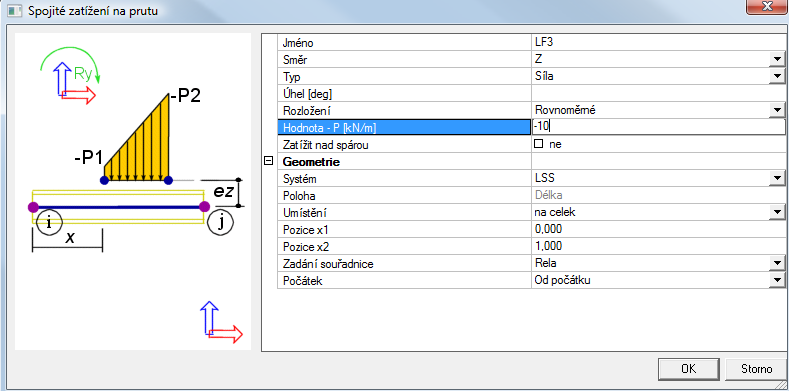
Task: Click the Storno cancel button
Action: 756,369
